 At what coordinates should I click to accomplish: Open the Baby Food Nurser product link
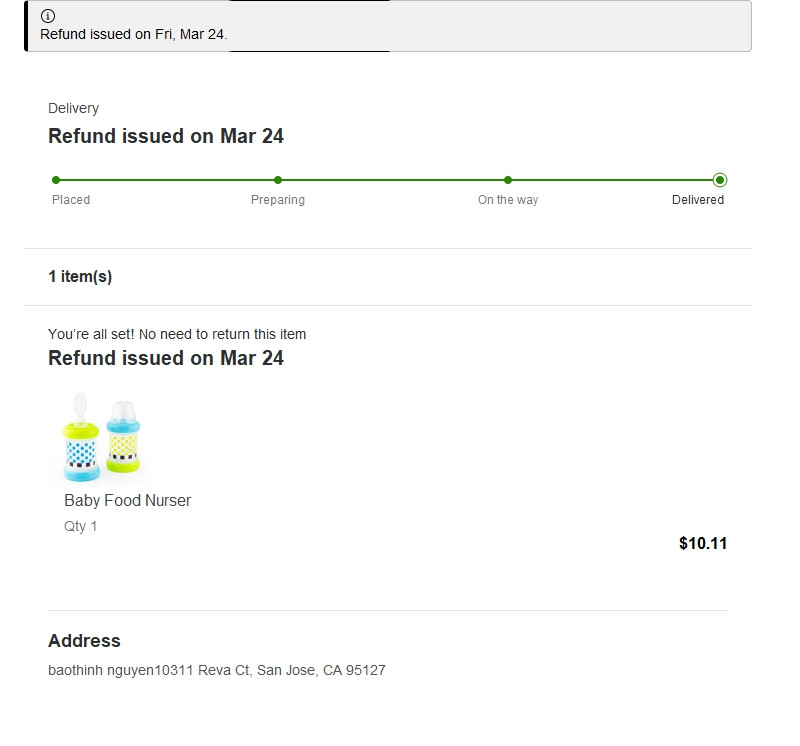[x=128, y=501]
